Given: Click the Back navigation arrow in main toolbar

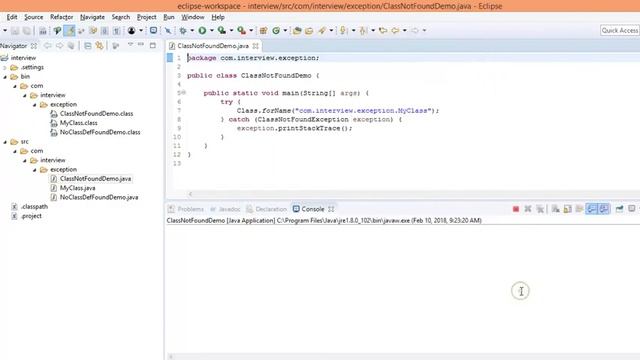Looking at the screenshot, I should (x=395, y=31).
